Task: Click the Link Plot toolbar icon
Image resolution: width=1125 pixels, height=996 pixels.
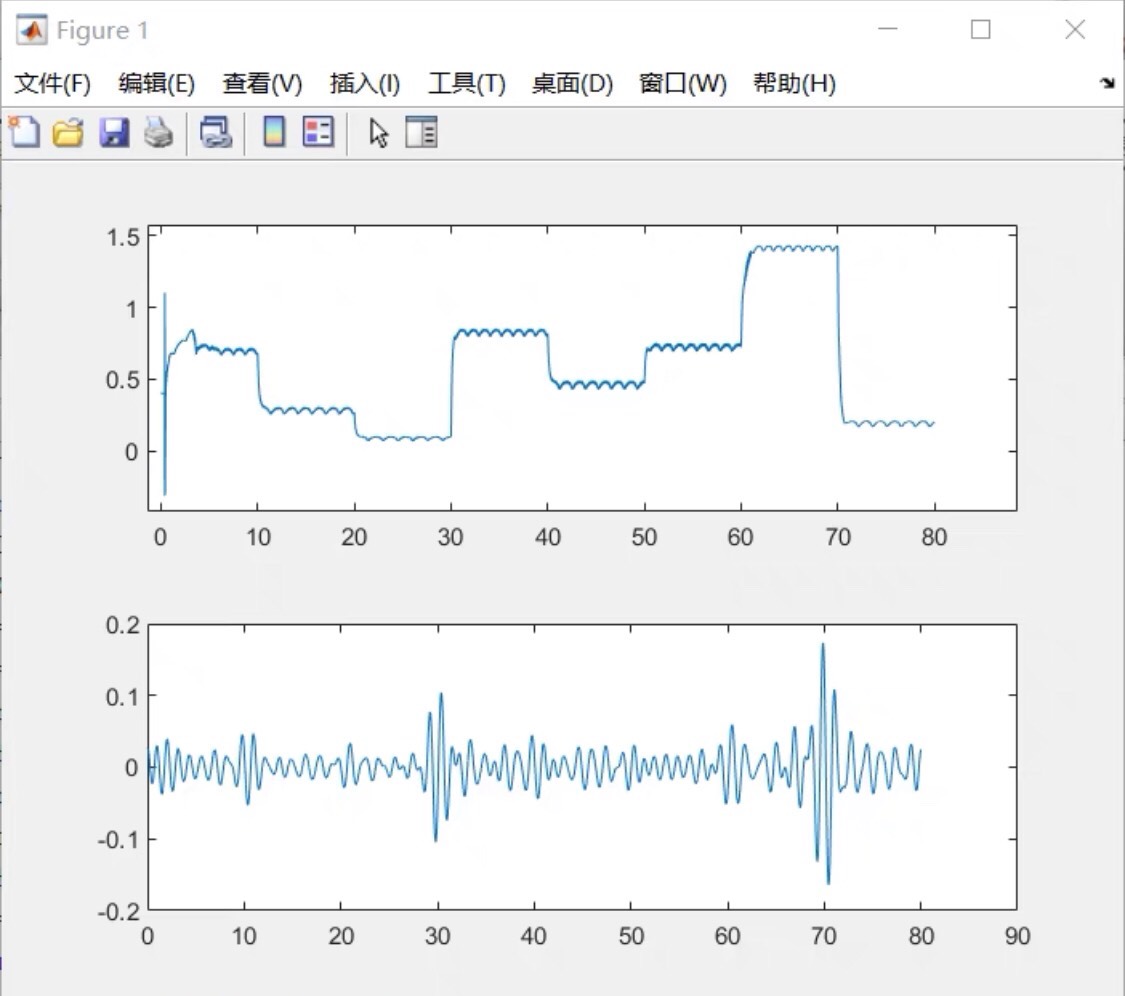Action: click(x=216, y=133)
